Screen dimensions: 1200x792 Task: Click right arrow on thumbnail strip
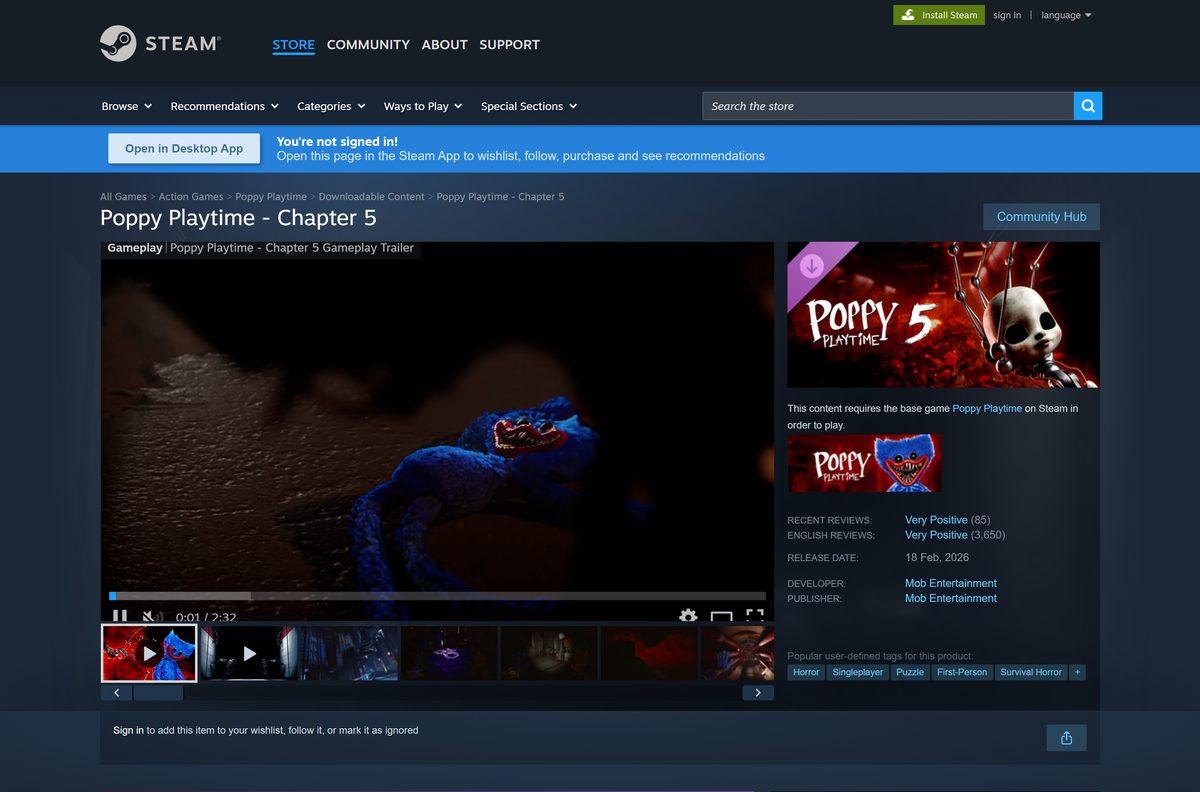pos(758,692)
